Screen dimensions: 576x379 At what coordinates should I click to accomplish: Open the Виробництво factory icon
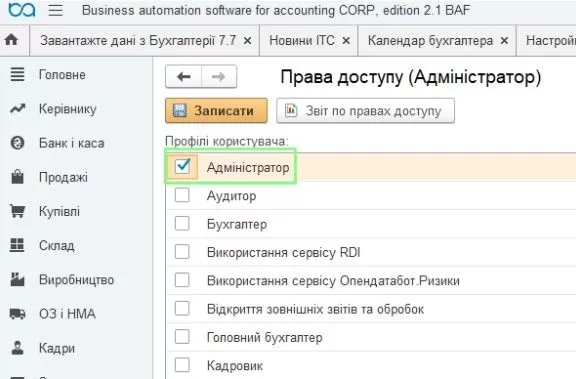tap(17, 279)
